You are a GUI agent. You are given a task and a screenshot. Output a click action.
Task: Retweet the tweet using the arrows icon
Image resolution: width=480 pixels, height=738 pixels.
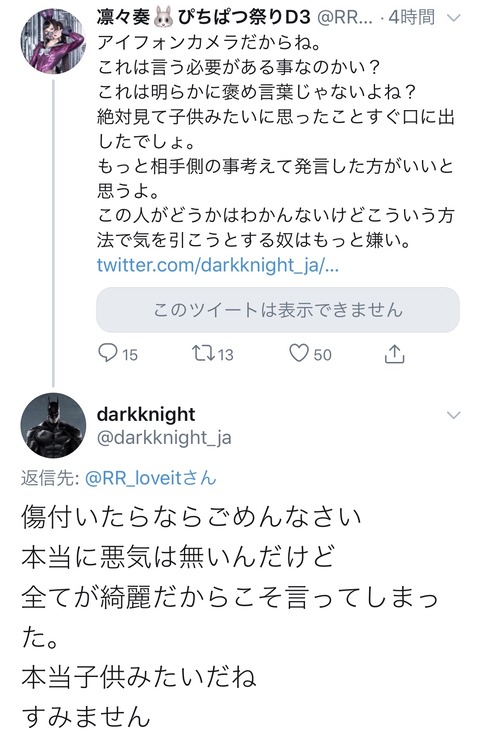(203, 353)
